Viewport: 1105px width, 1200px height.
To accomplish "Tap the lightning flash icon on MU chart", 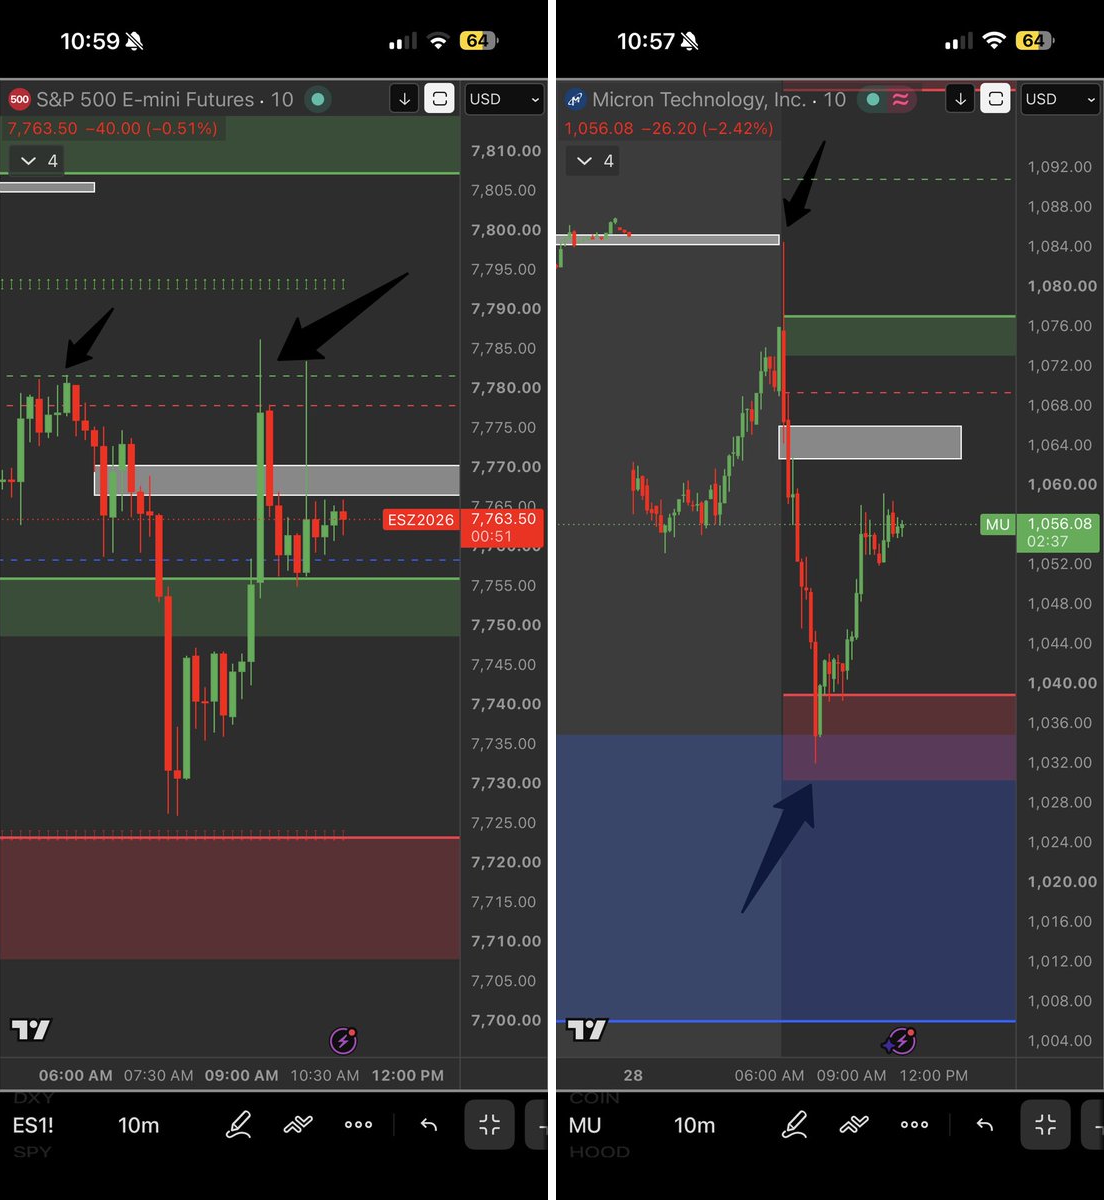I will (x=900, y=1041).
